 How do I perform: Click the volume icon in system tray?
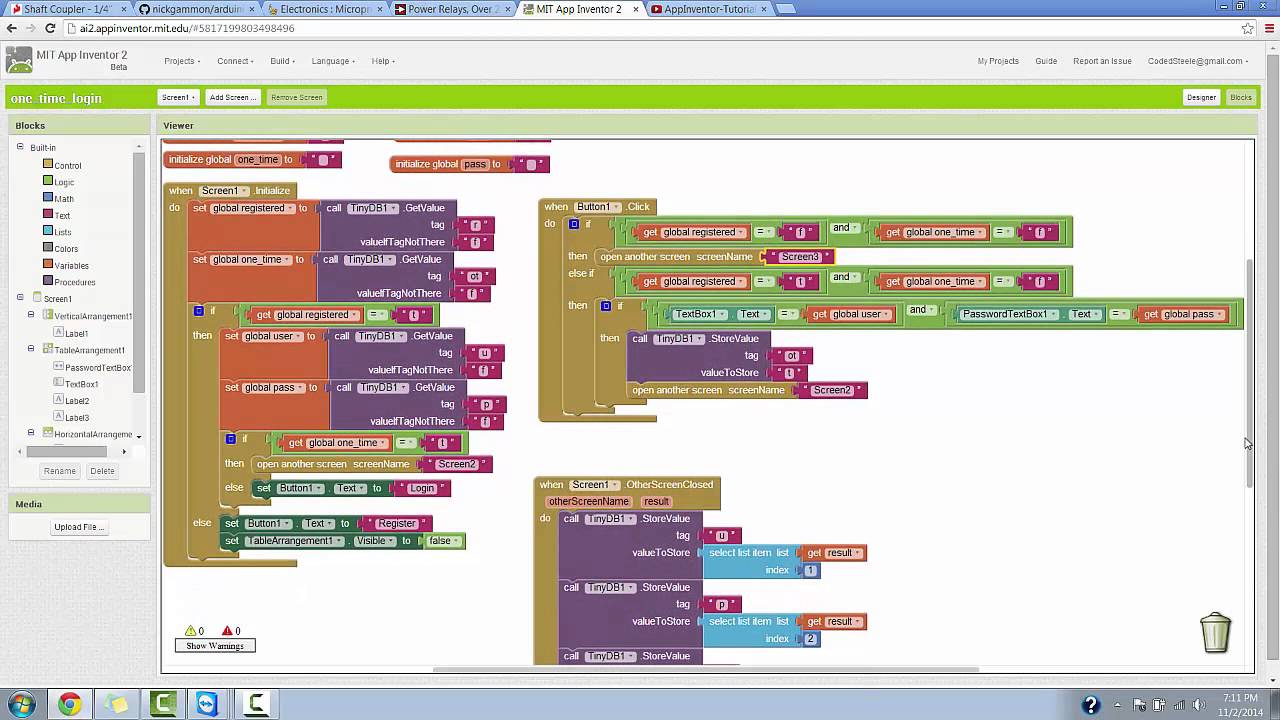(1199, 705)
